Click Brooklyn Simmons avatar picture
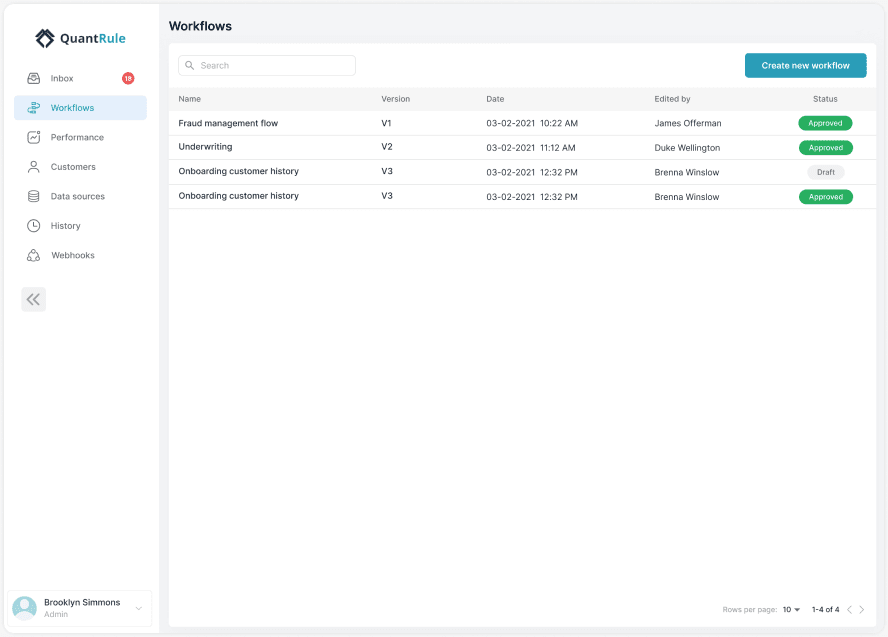 (24, 608)
